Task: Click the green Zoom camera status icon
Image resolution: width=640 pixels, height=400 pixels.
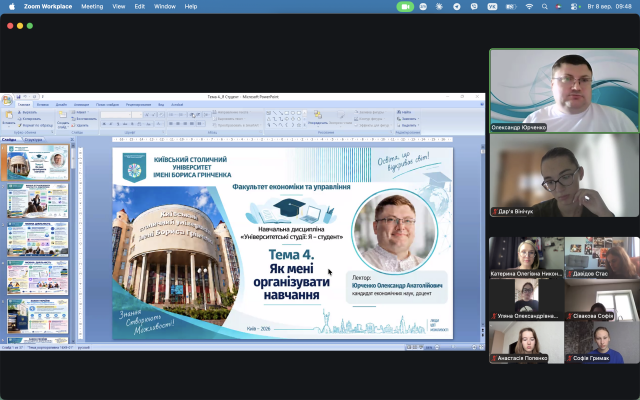Action: pyautogui.click(x=405, y=7)
